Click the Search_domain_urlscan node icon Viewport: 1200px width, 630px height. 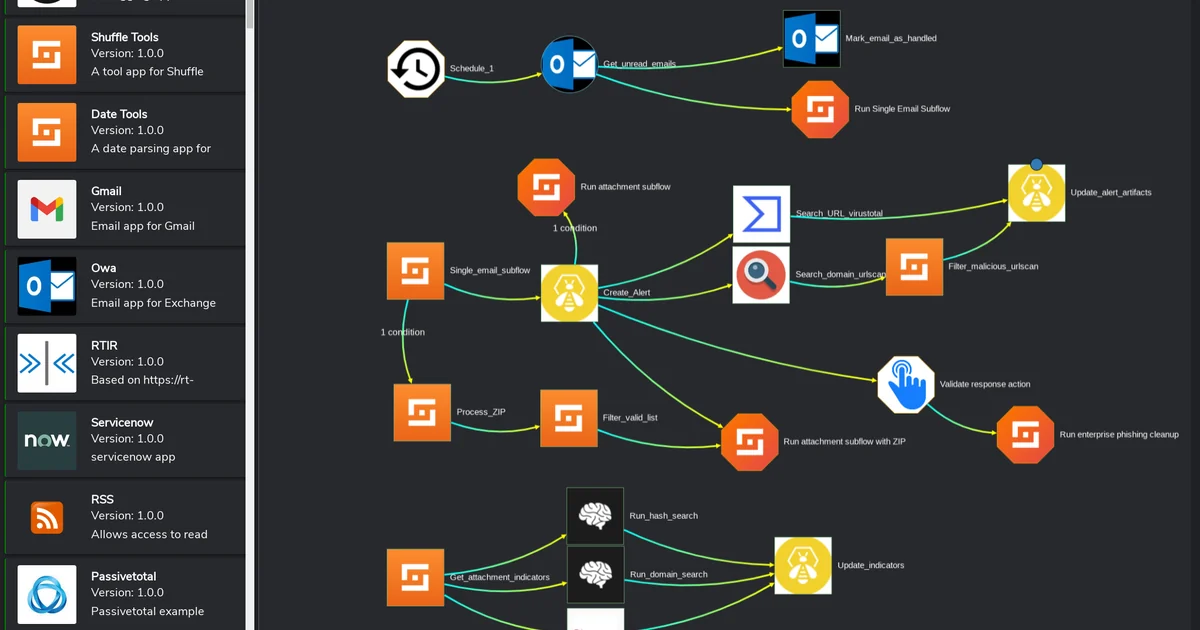tap(761, 275)
